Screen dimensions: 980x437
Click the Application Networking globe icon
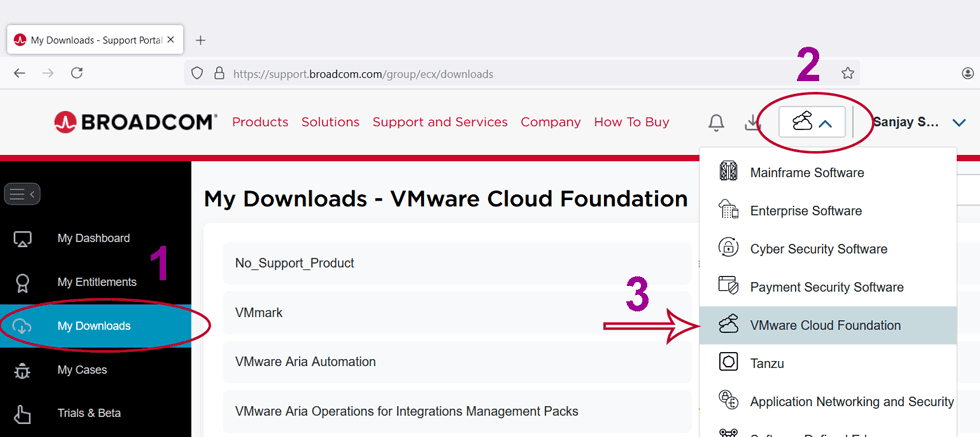pos(729,400)
